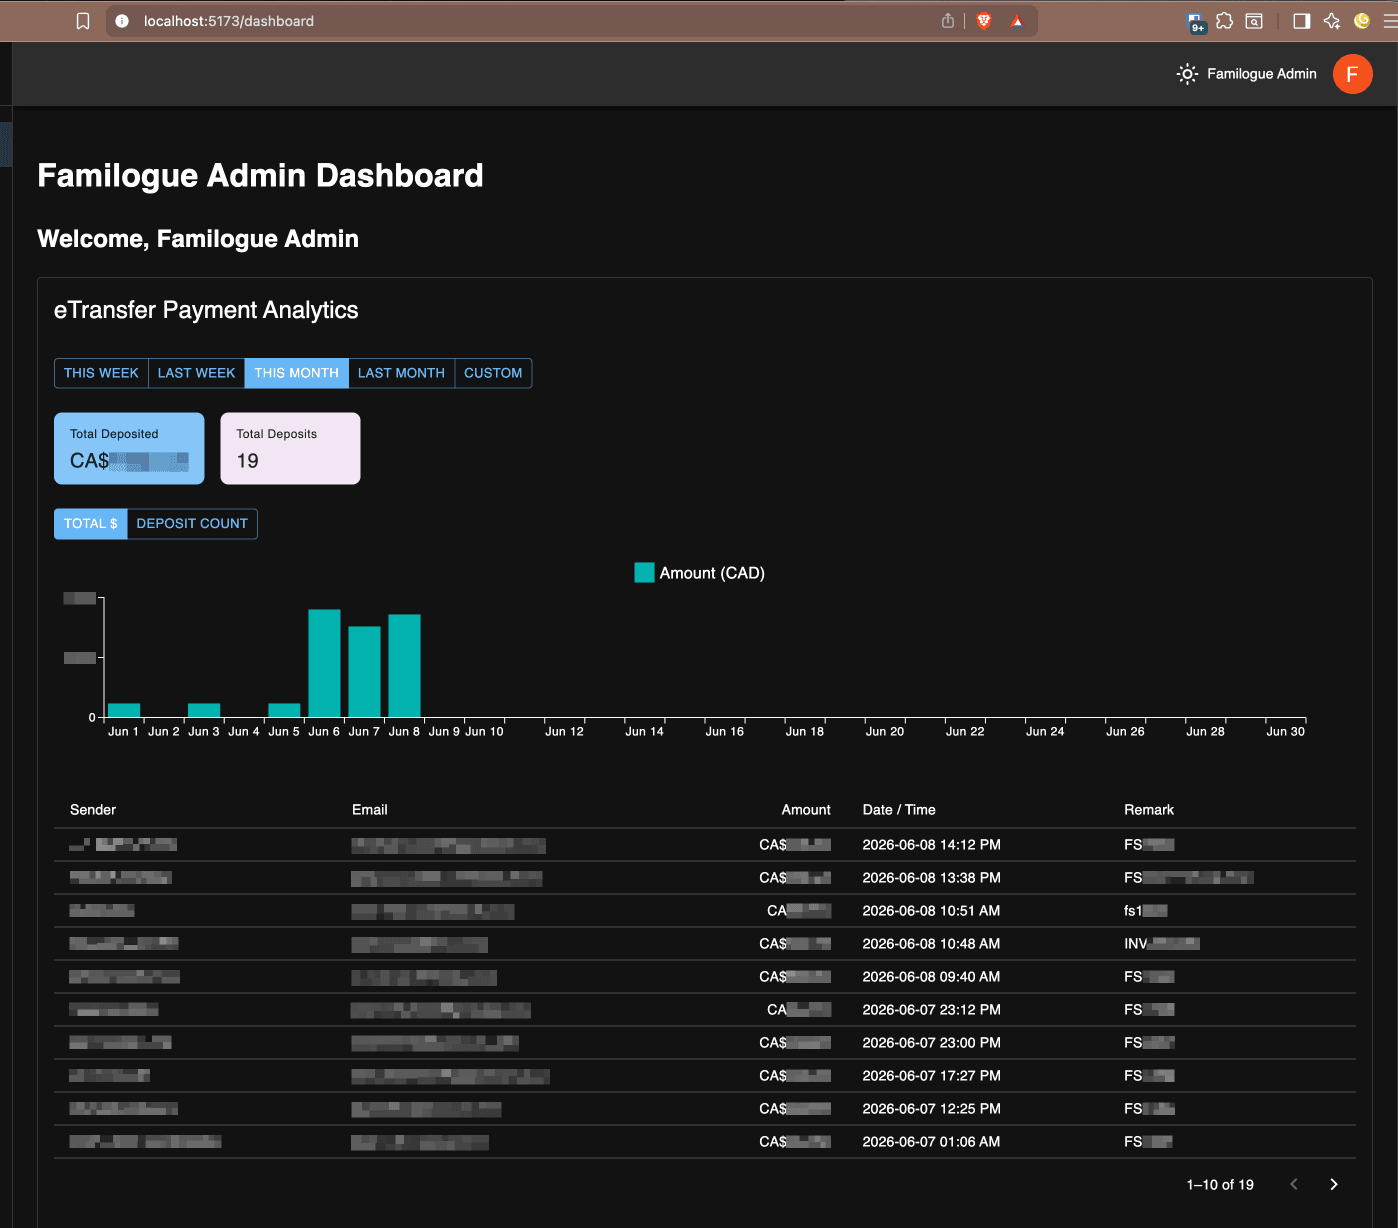Open the extension with 9+ badge

point(1195,22)
